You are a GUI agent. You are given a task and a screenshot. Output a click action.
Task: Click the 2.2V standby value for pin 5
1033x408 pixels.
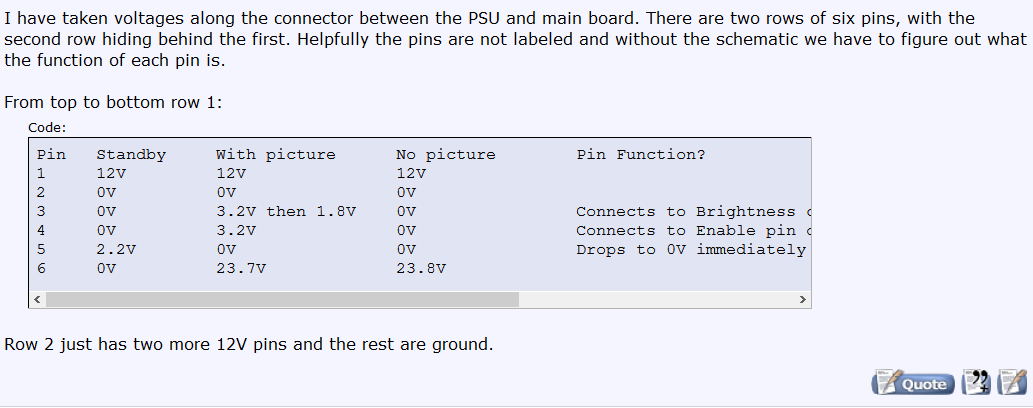(x=116, y=250)
